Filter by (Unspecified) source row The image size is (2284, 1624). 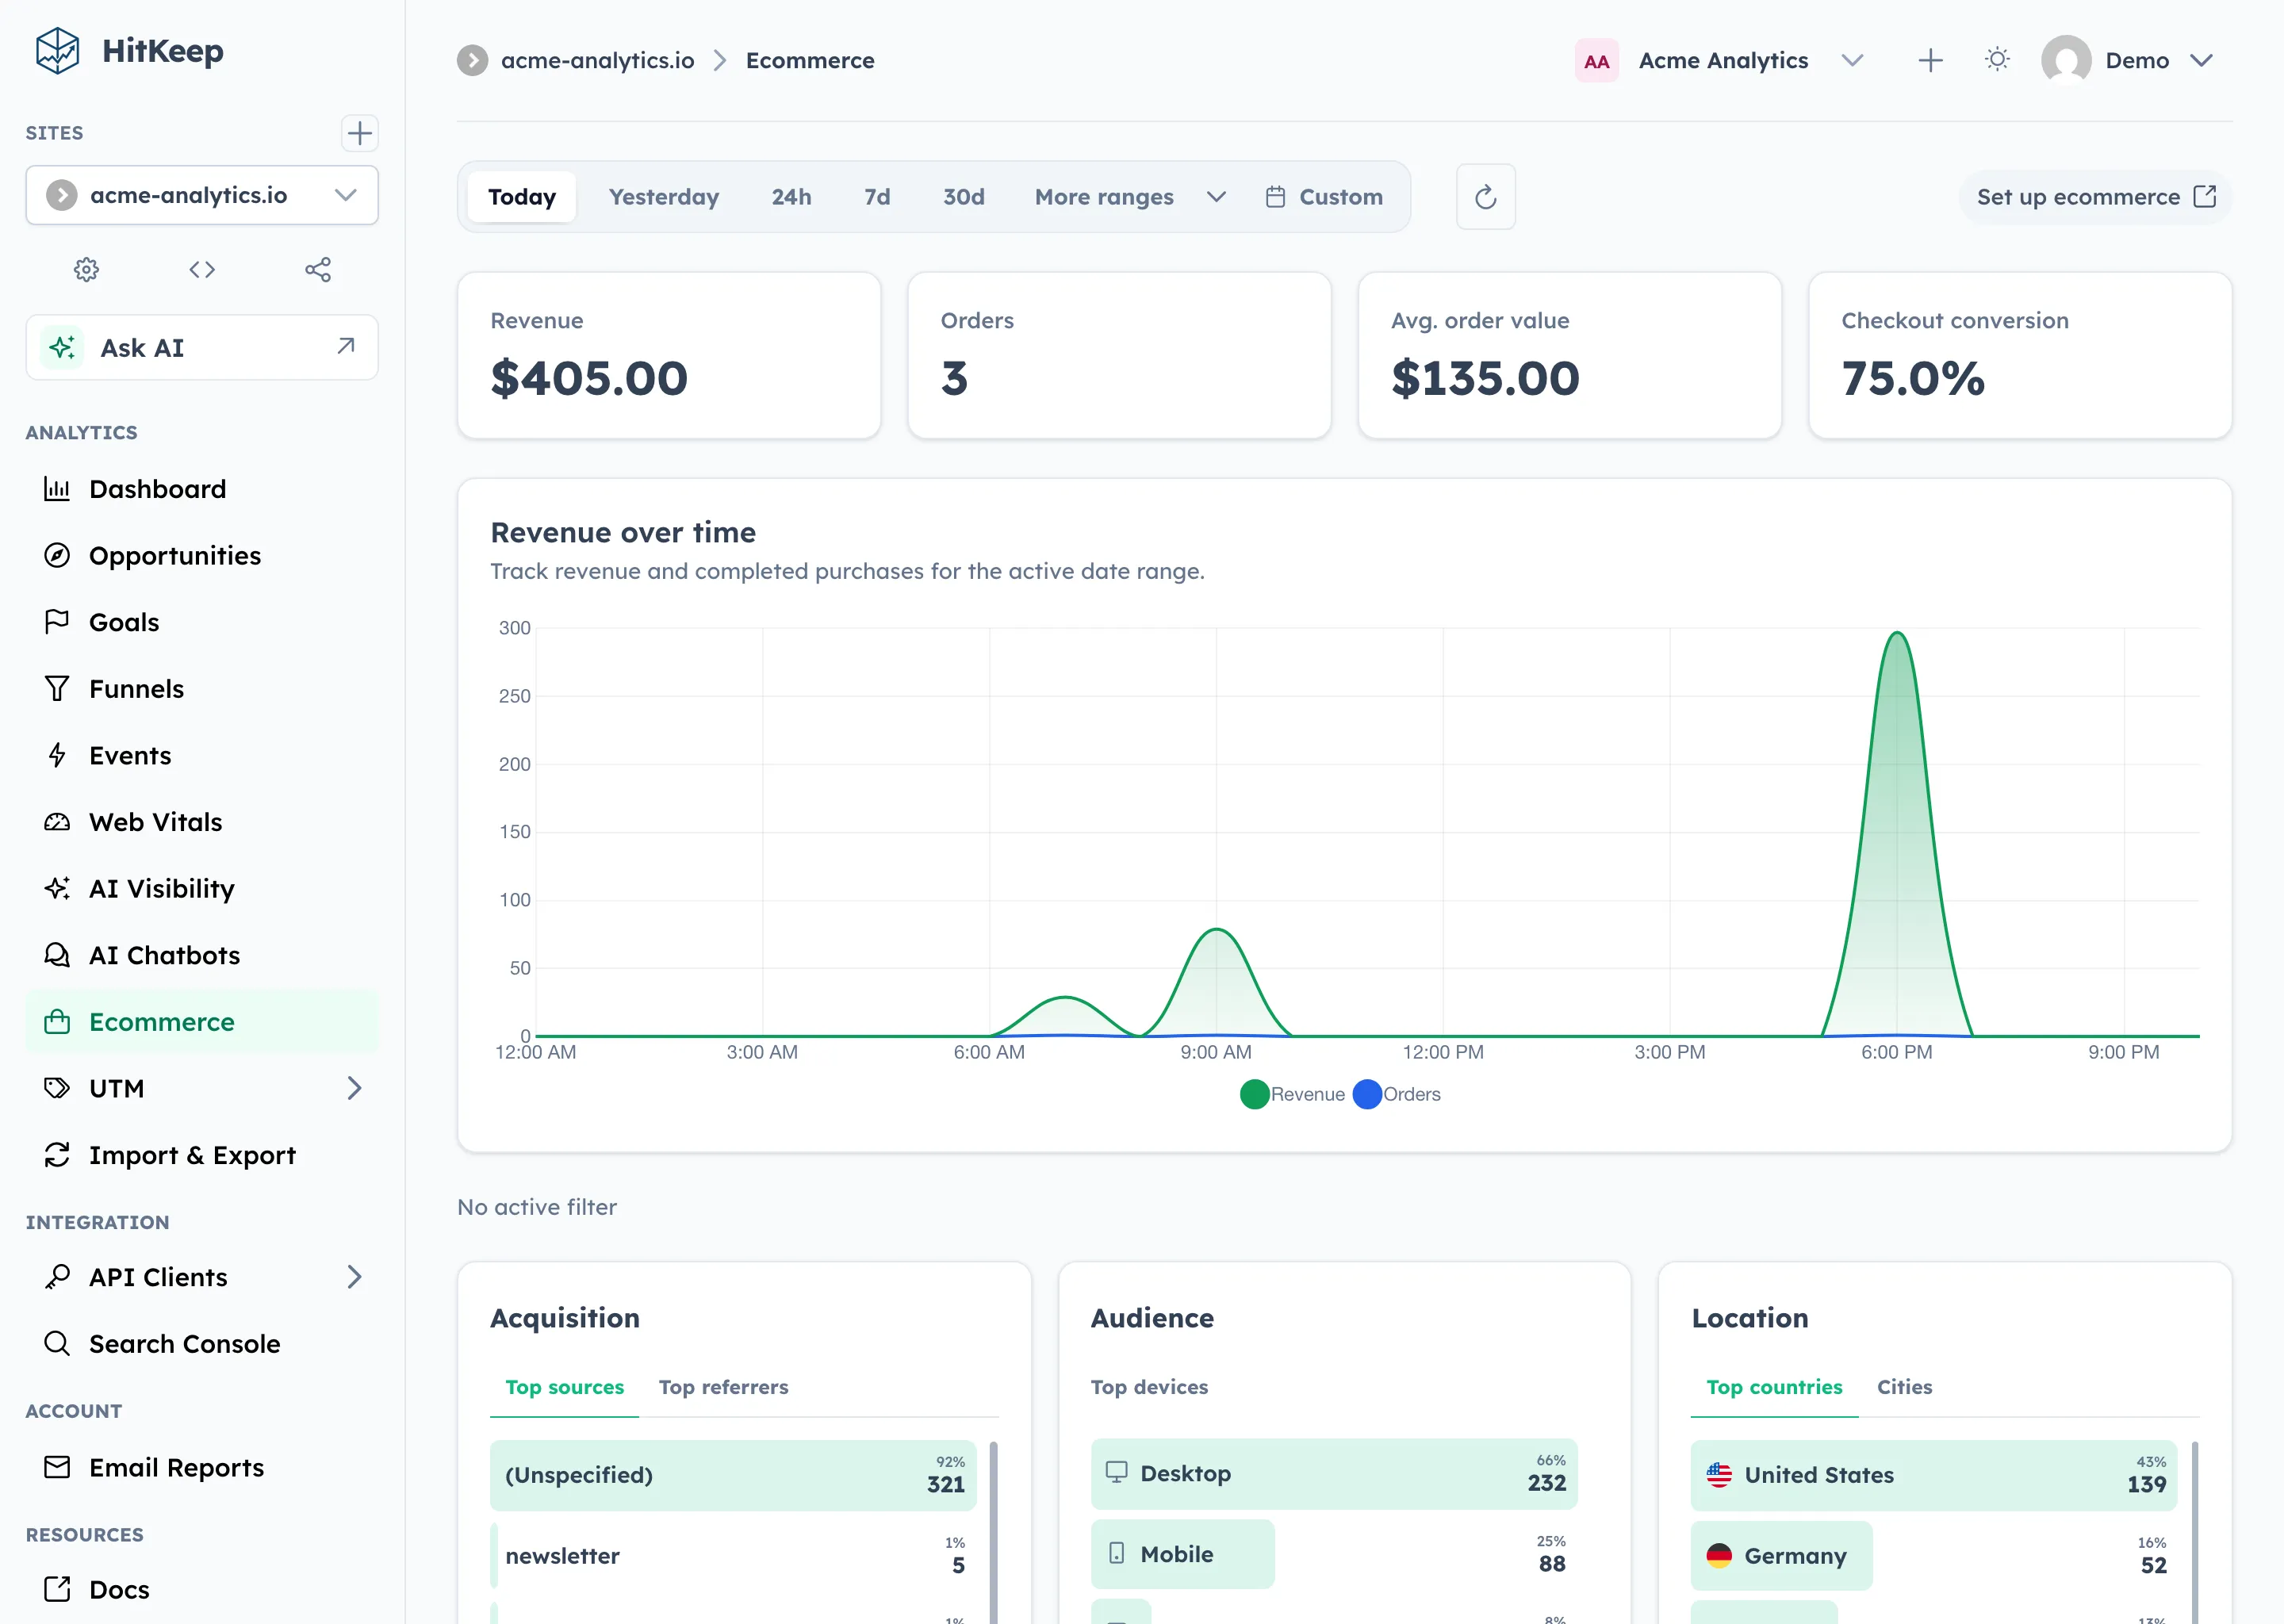[x=734, y=1475]
